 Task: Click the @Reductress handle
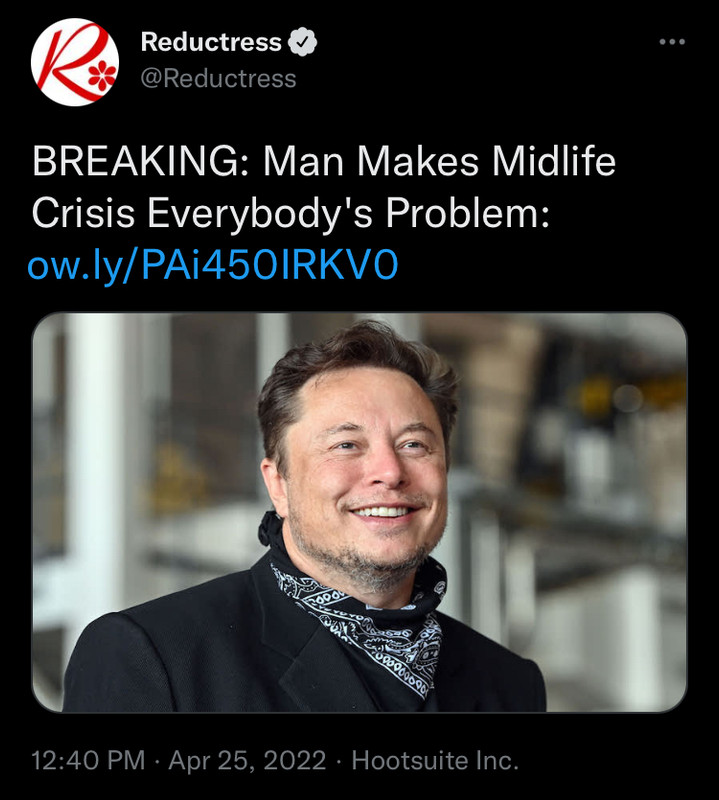[x=218, y=79]
